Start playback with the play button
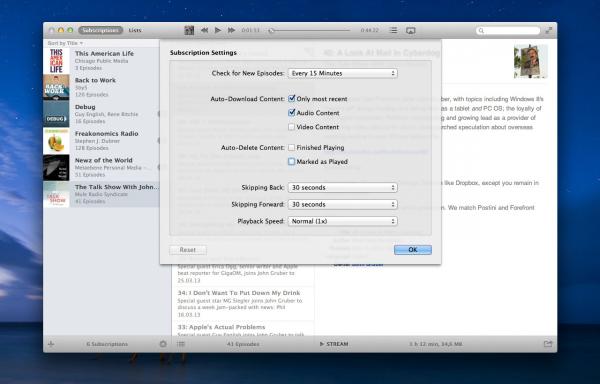Screen dimensions: 600x384 pyautogui.click(x=218, y=30)
